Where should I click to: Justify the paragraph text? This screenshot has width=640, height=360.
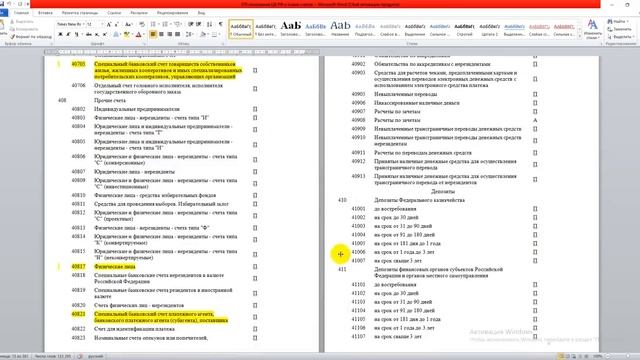pyautogui.click(x=178, y=35)
